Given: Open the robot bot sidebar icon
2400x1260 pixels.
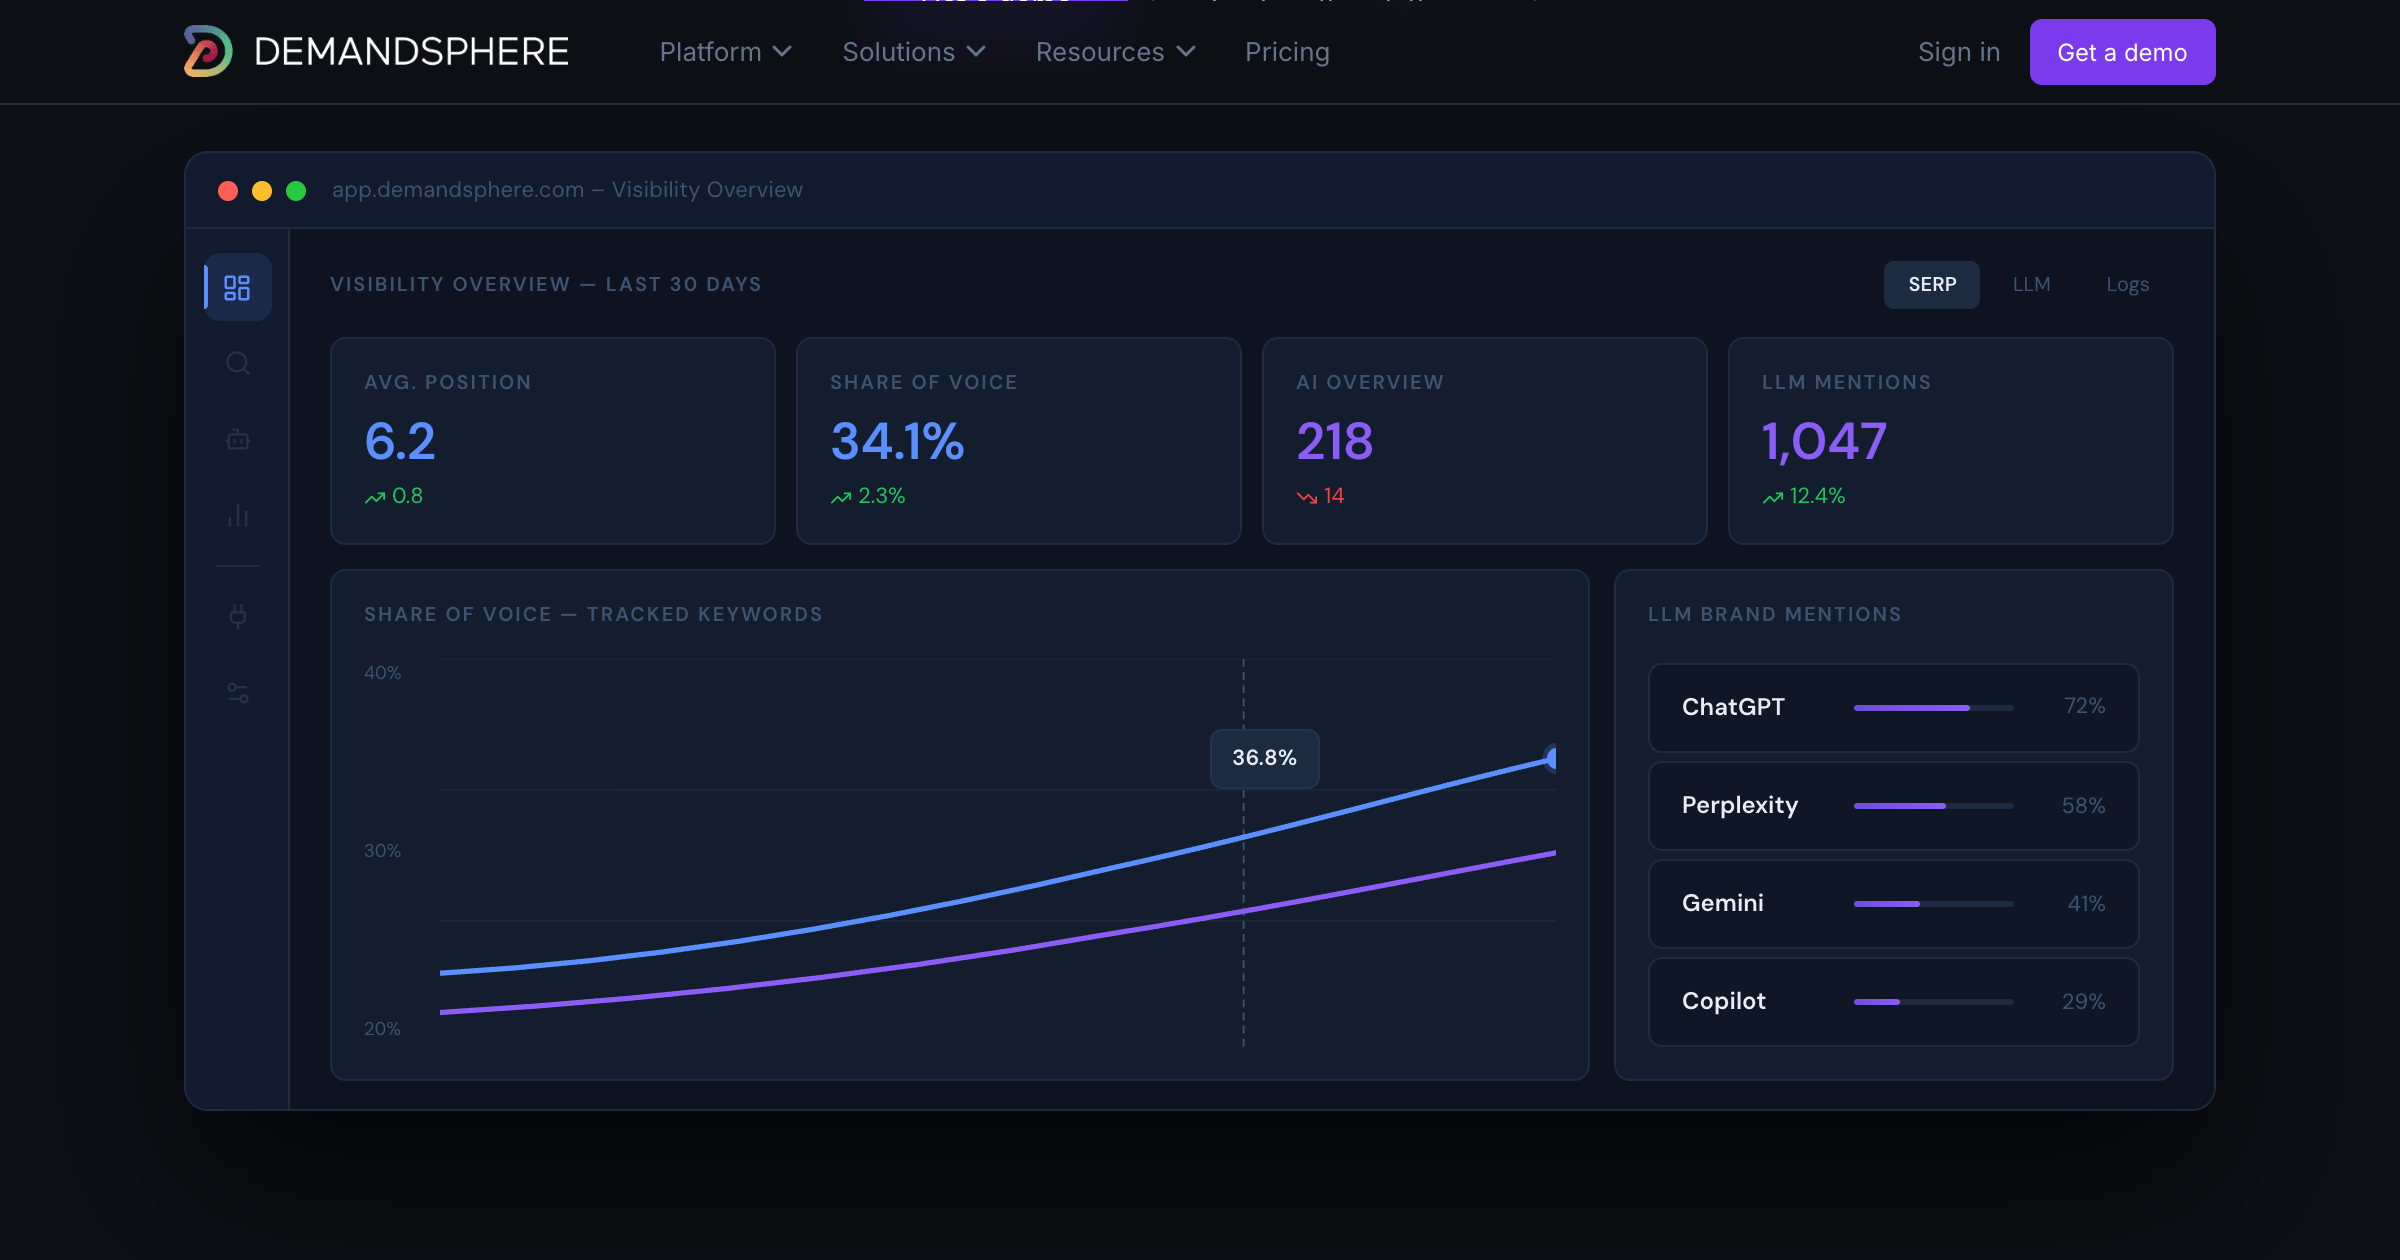Looking at the screenshot, I should [237, 439].
